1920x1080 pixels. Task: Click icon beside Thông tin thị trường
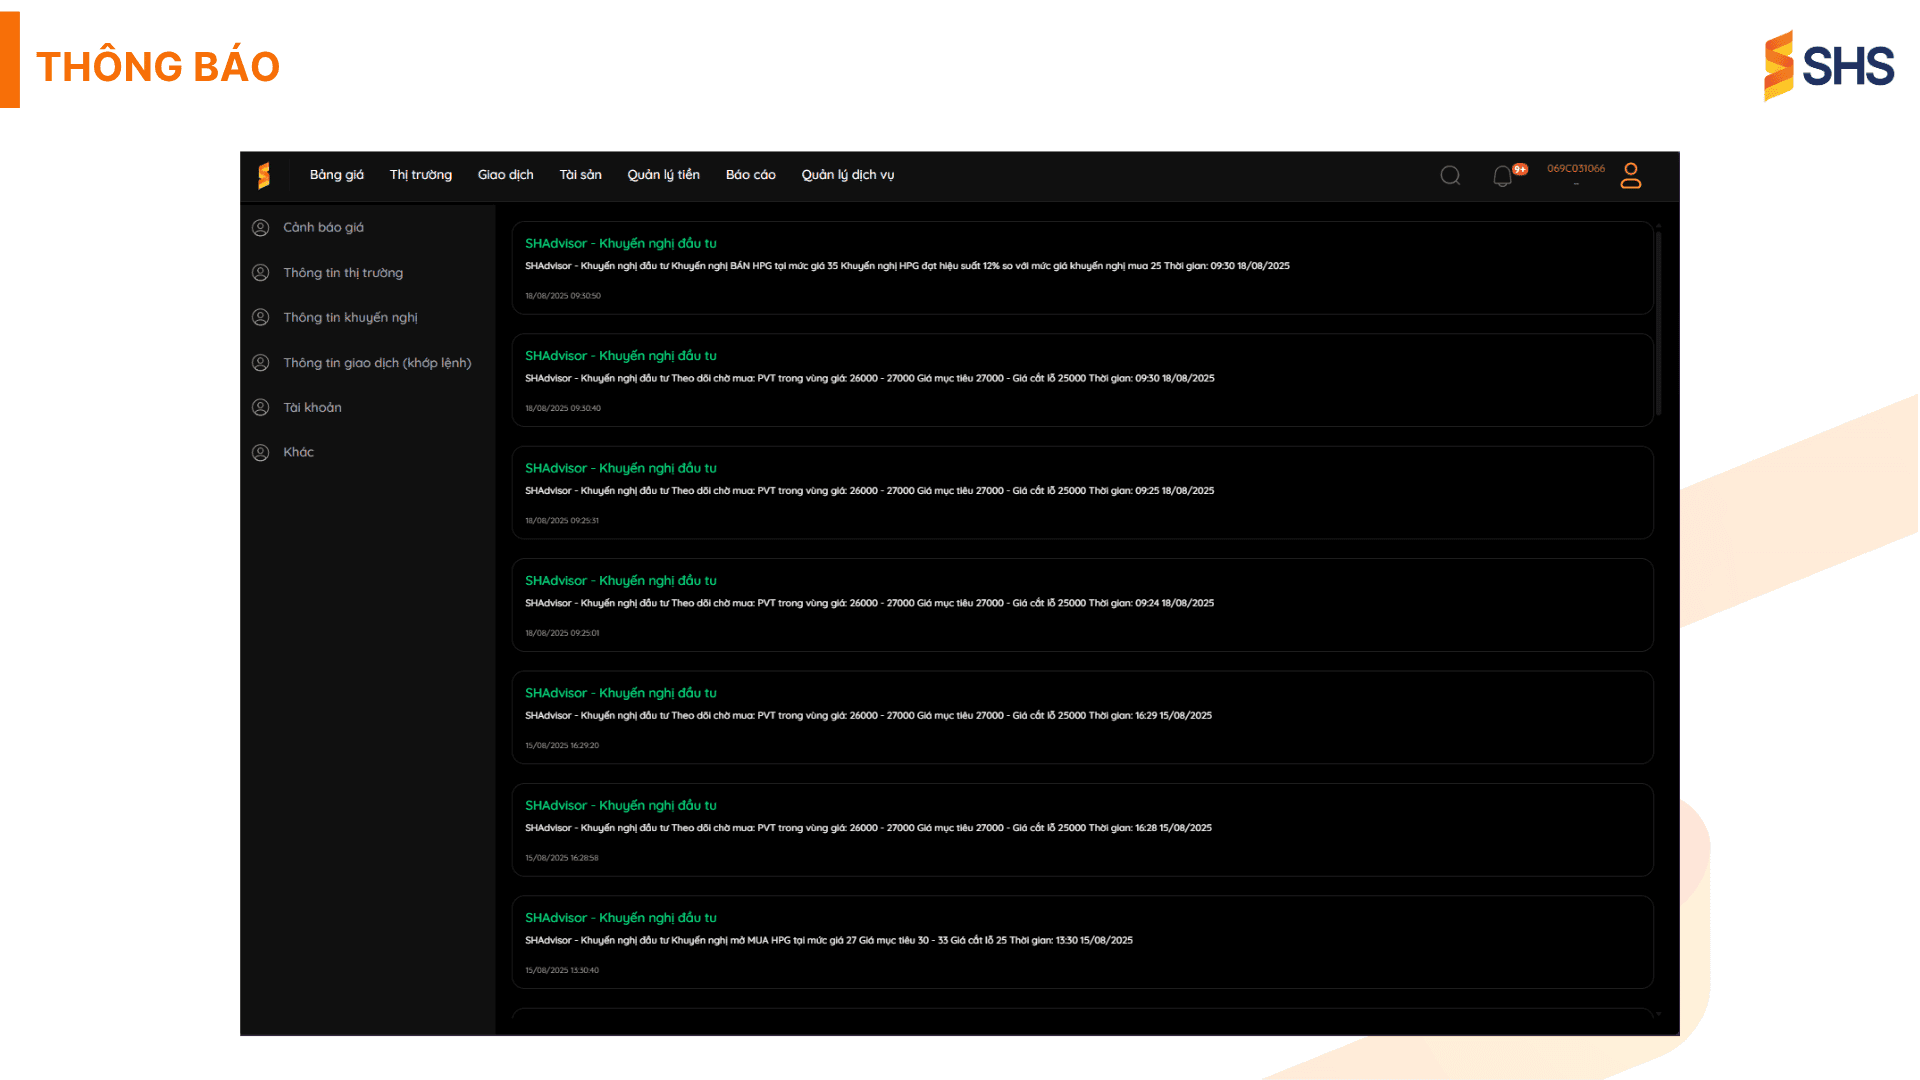point(261,273)
